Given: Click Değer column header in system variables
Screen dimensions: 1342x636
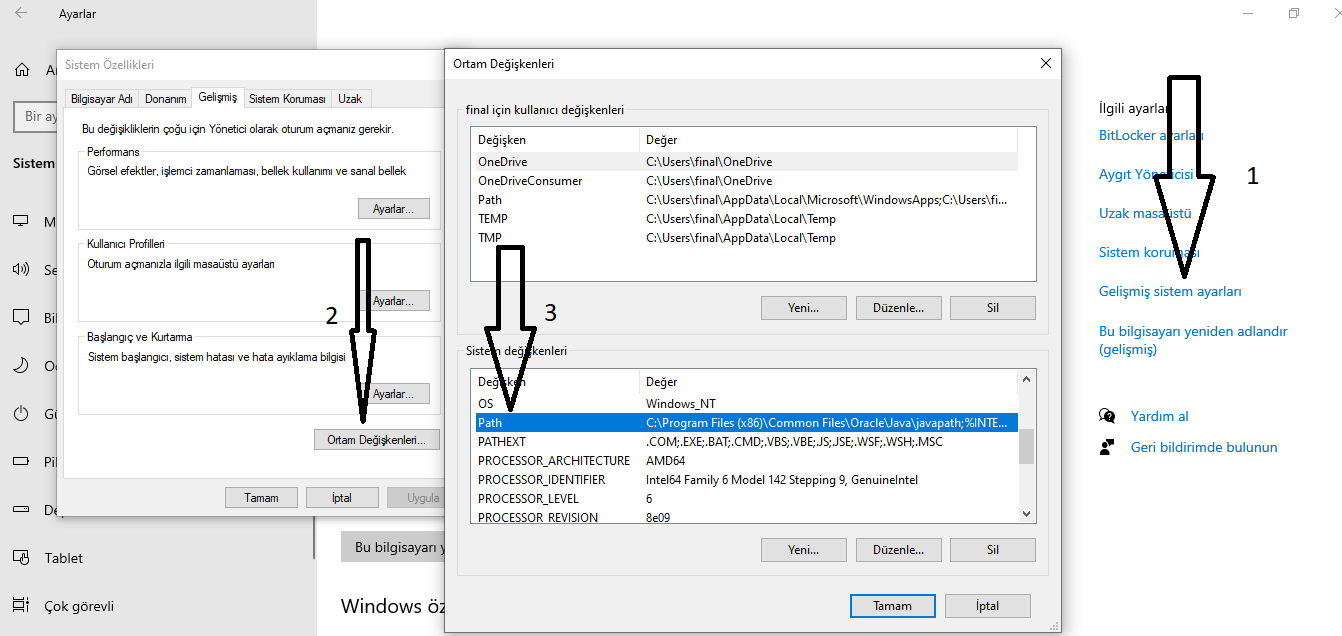Looking at the screenshot, I should click(x=828, y=382).
